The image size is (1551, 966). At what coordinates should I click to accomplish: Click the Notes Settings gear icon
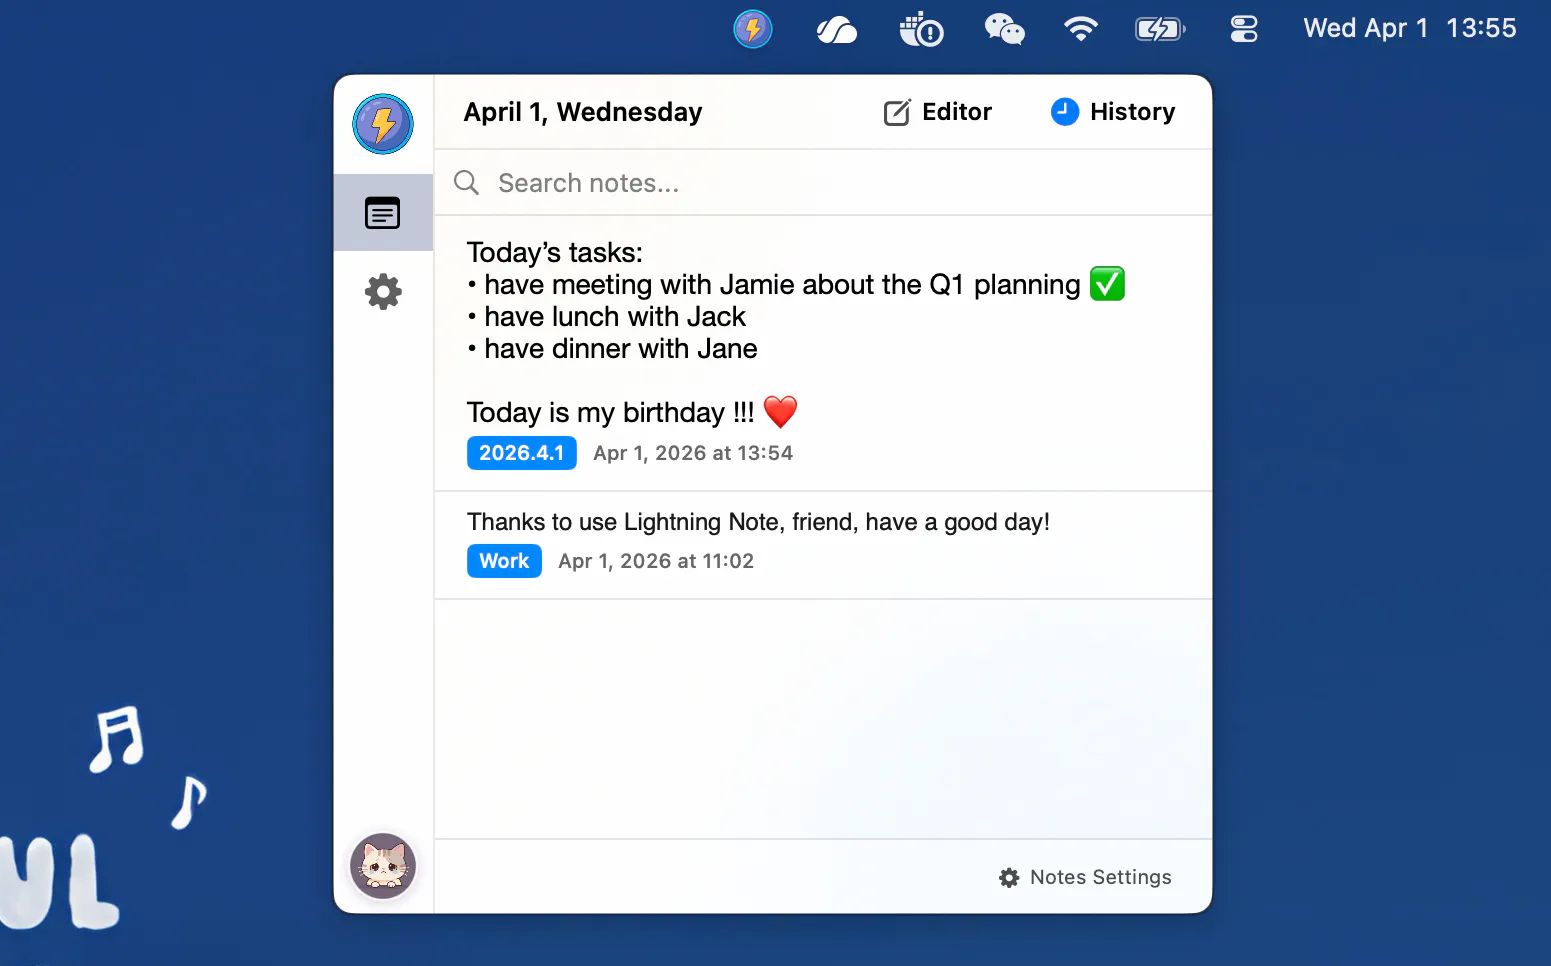[x=1009, y=877]
